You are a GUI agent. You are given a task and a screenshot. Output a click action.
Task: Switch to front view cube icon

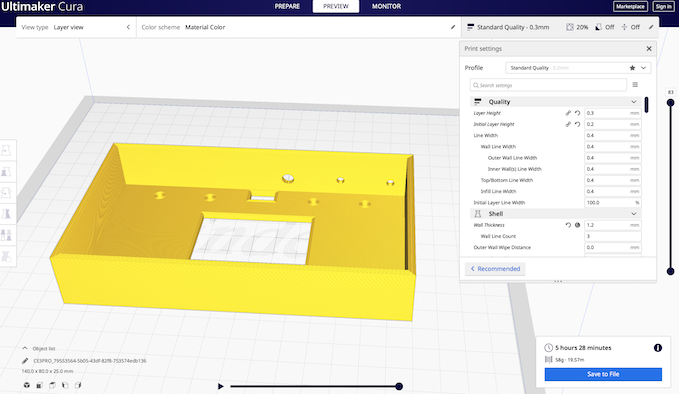pyautogui.click(x=39, y=385)
